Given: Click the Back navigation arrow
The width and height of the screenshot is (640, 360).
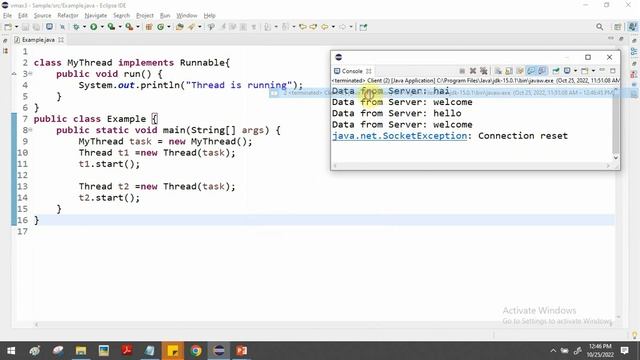Looking at the screenshot, I should pyautogui.click(x=324, y=27).
